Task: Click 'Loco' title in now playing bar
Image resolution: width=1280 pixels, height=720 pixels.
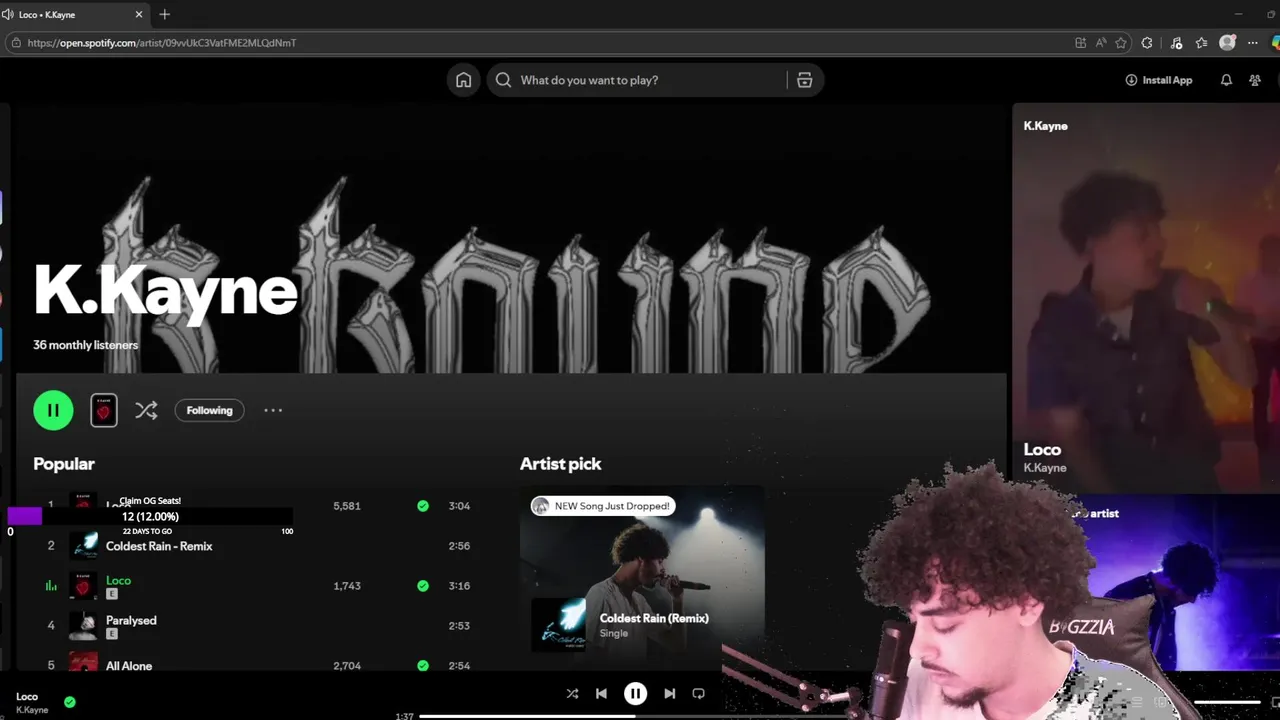Action: point(27,697)
